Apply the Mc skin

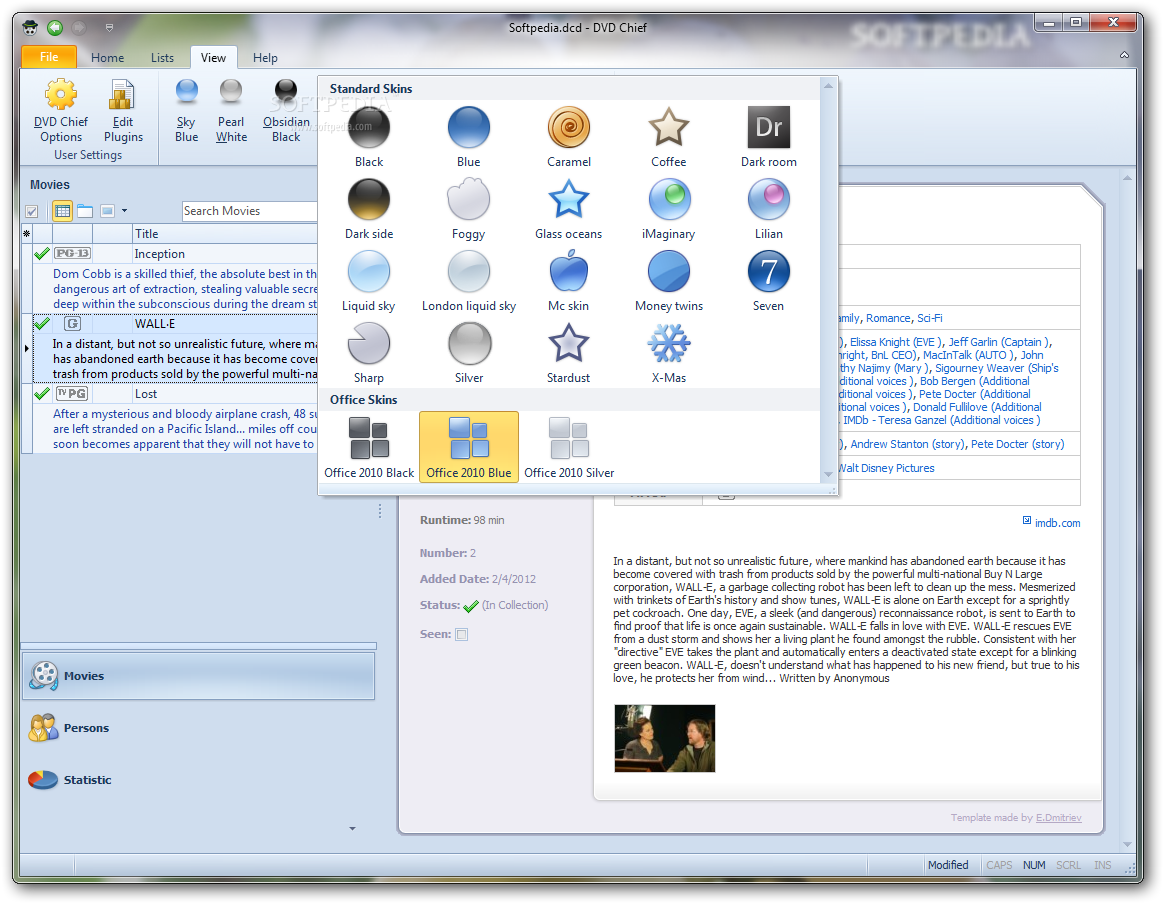pyautogui.click(x=569, y=282)
